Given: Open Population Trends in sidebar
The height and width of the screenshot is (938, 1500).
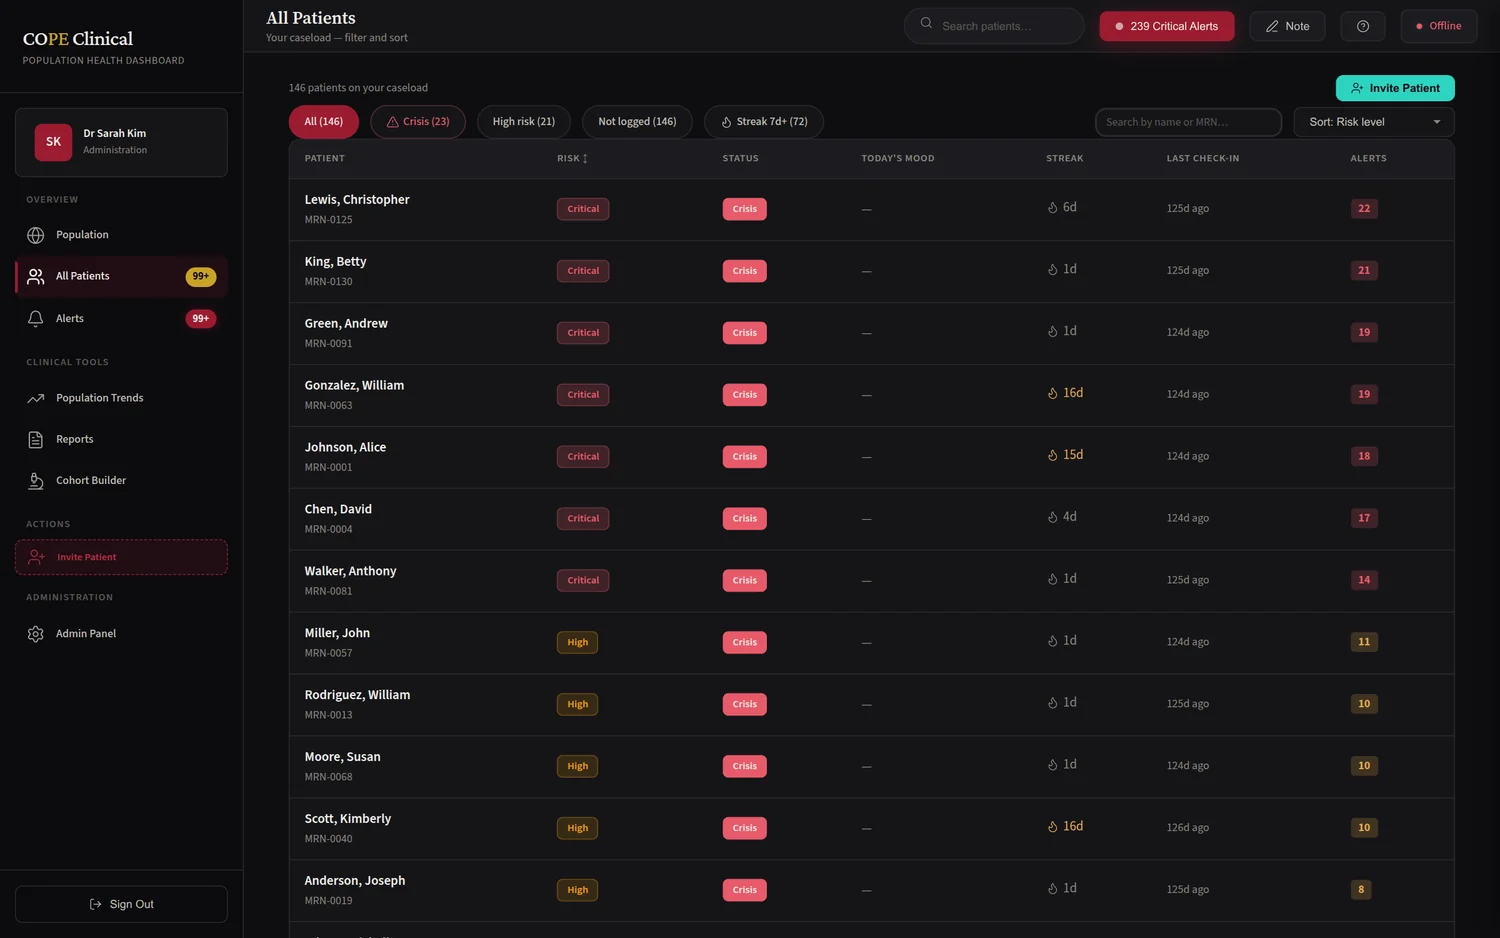Looking at the screenshot, I should (121, 398).
